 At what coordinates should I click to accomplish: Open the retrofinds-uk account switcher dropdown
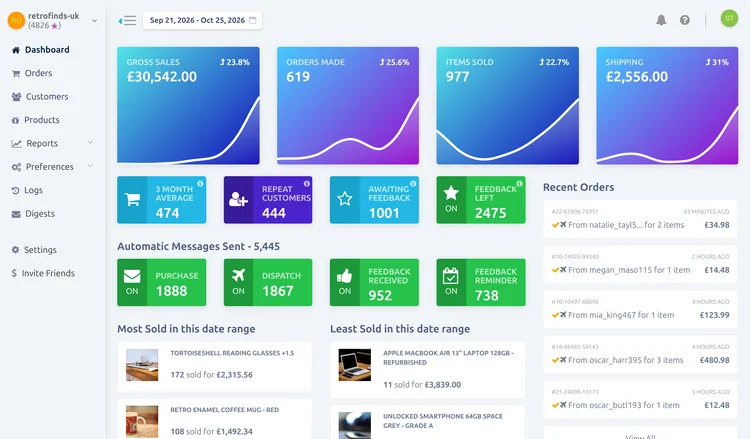click(94, 21)
